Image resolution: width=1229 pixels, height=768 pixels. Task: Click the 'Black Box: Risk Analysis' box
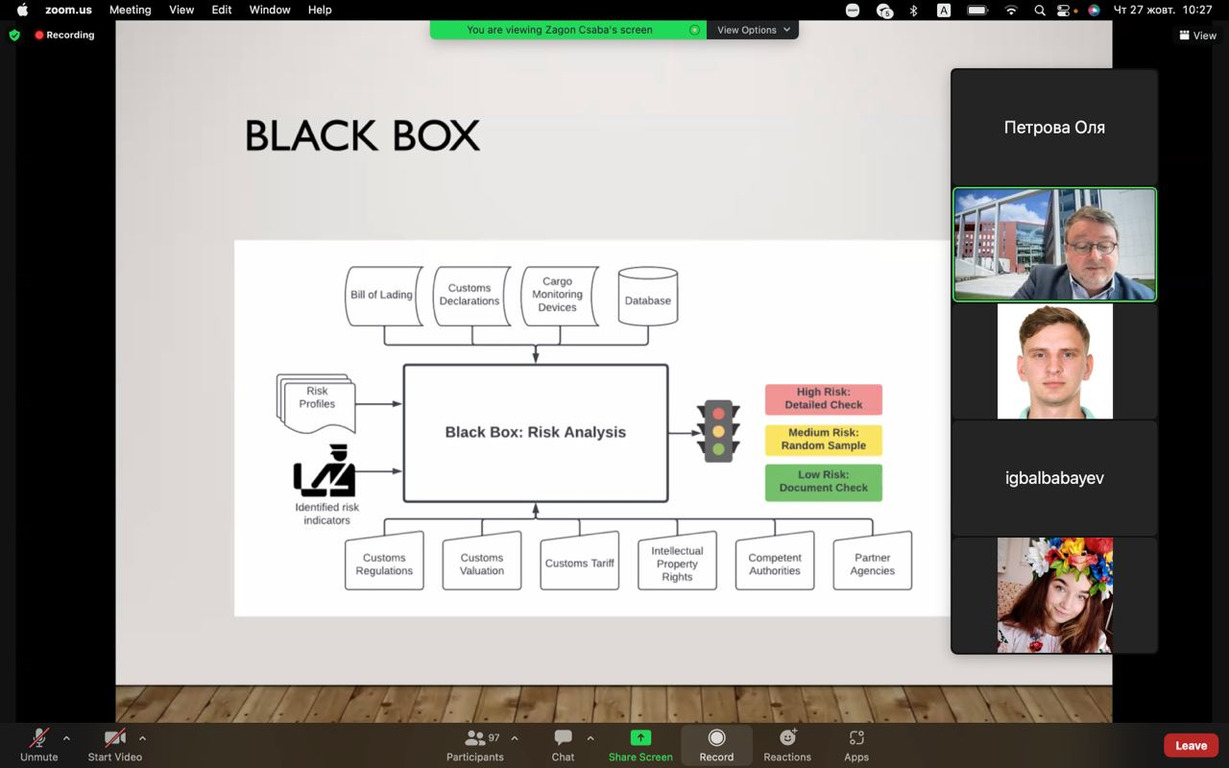(535, 433)
